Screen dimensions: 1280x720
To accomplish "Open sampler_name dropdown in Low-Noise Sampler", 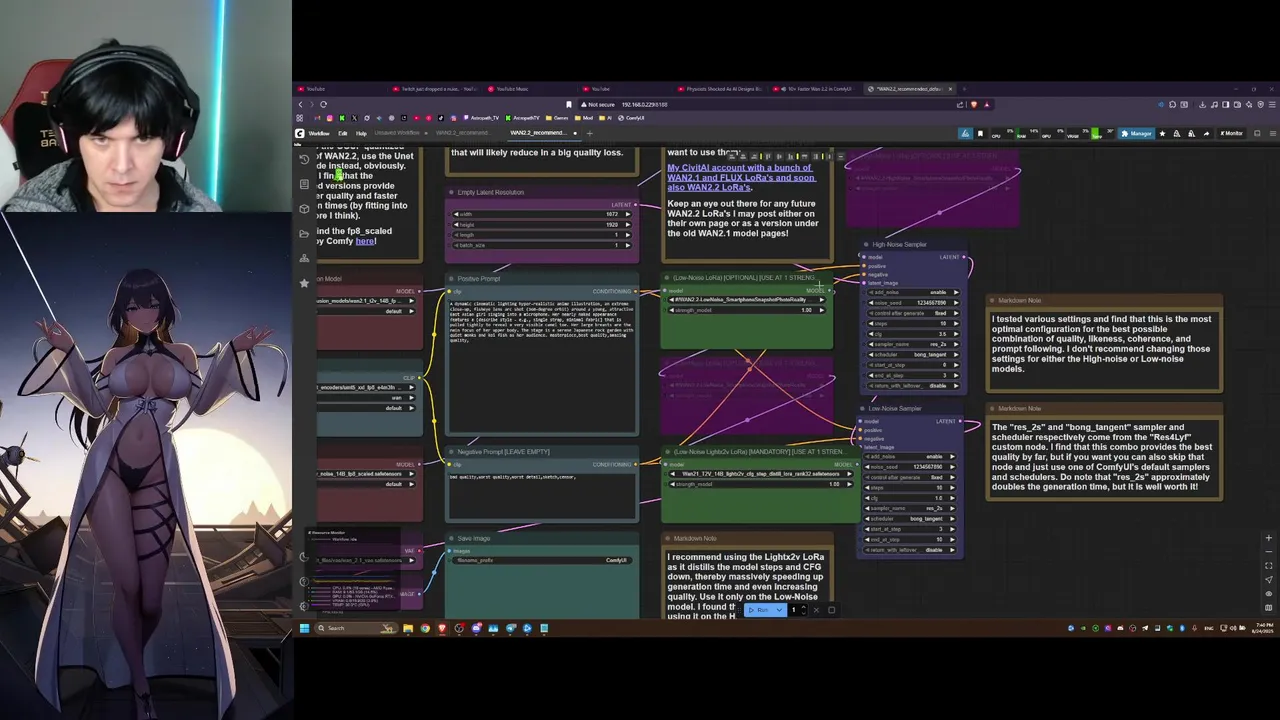I will click(x=909, y=508).
